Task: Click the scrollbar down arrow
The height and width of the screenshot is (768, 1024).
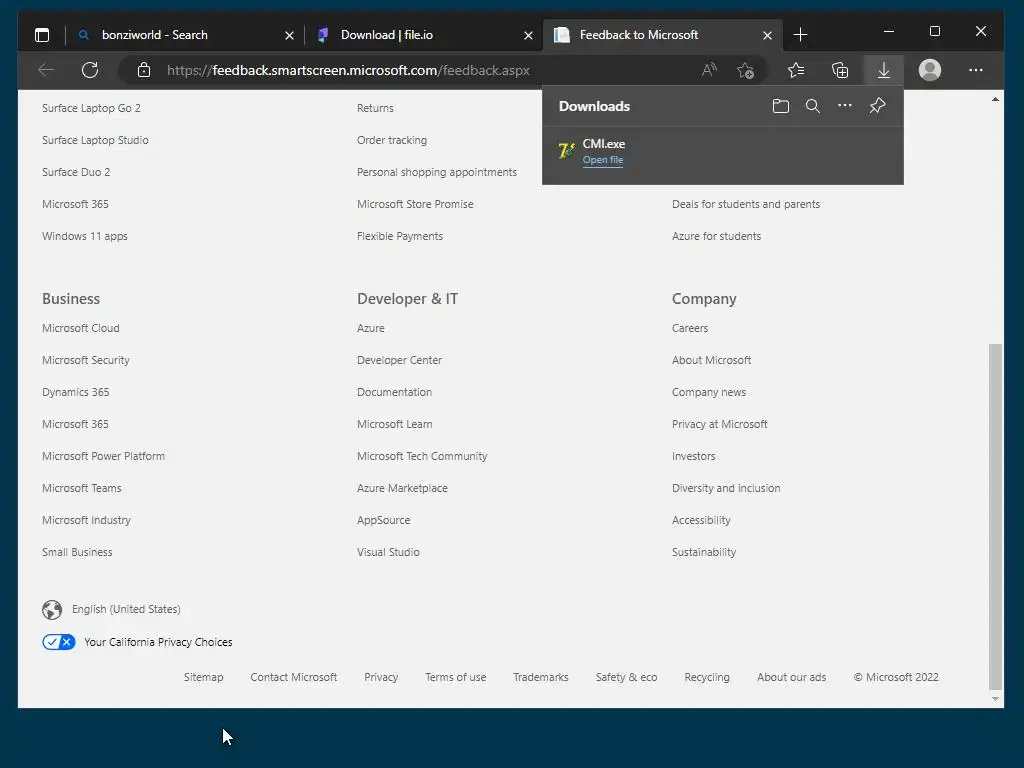Action: (995, 699)
